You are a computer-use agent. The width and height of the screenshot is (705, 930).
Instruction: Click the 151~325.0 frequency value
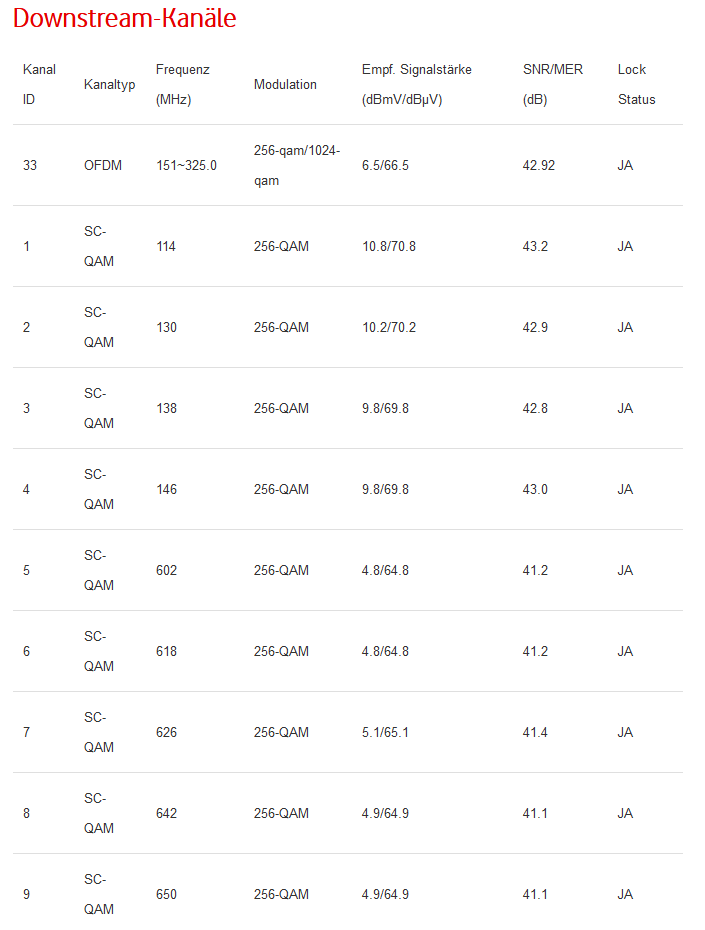click(x=186, y=165)
